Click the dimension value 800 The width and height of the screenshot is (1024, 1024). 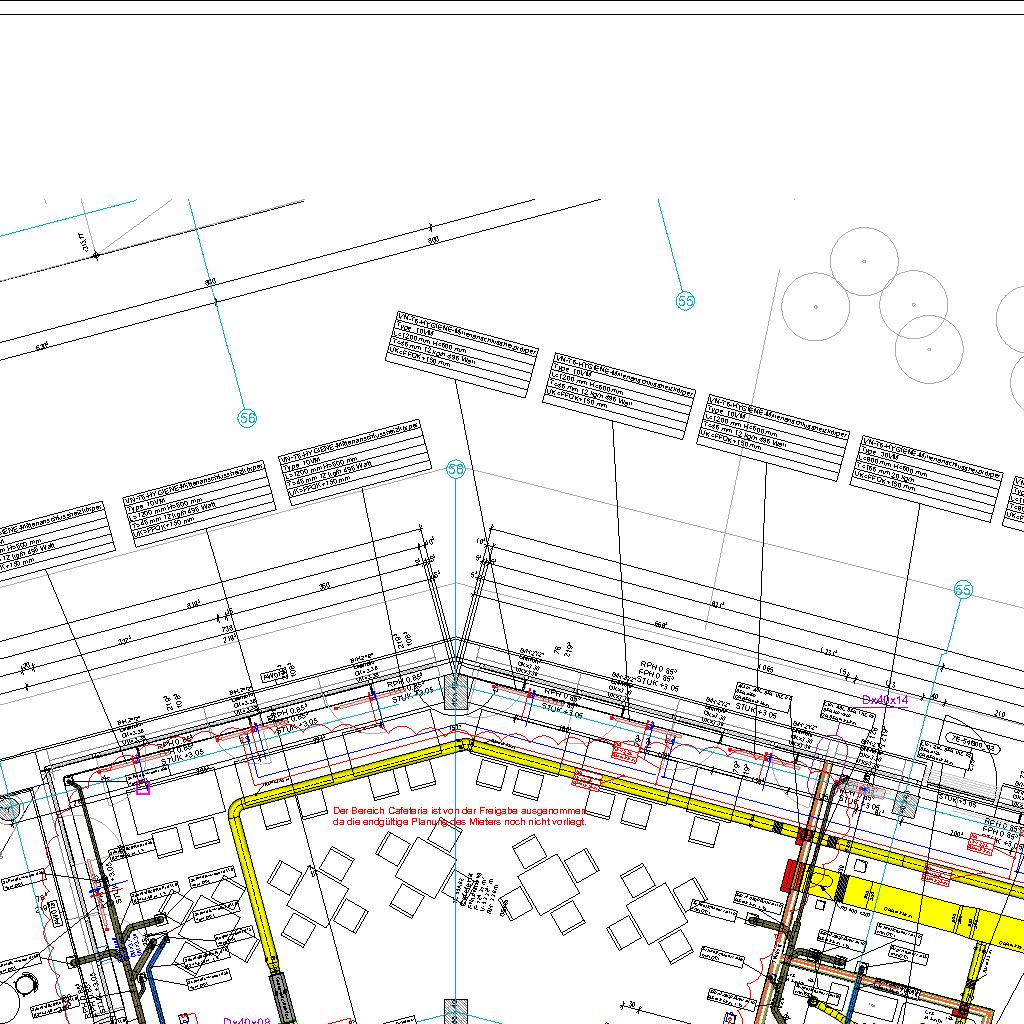tap(433, 240)
